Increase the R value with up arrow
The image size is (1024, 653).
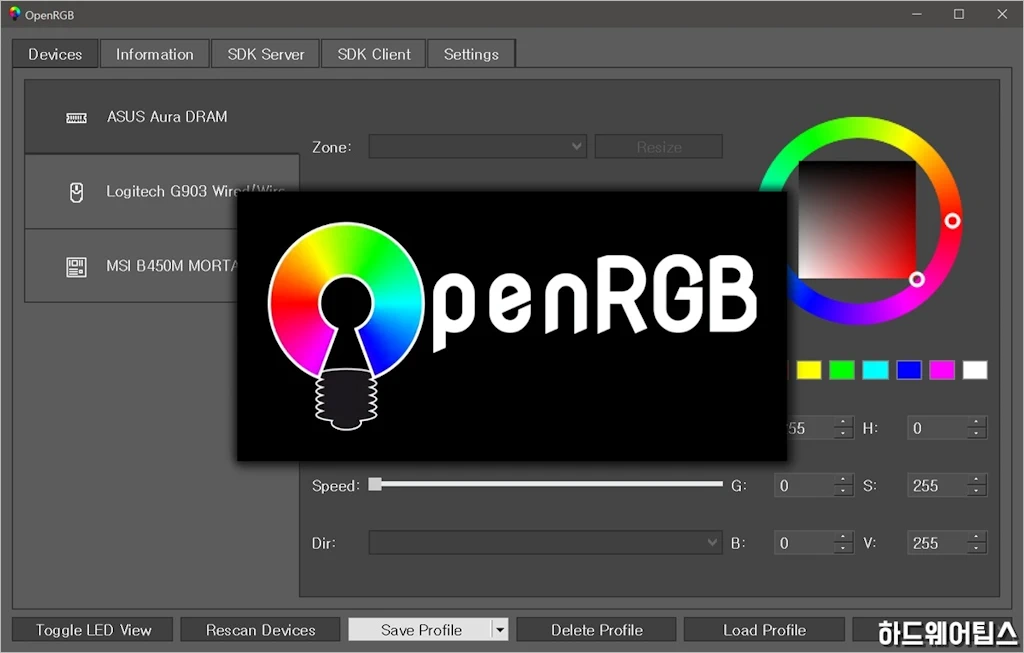[x=843, y=422]
